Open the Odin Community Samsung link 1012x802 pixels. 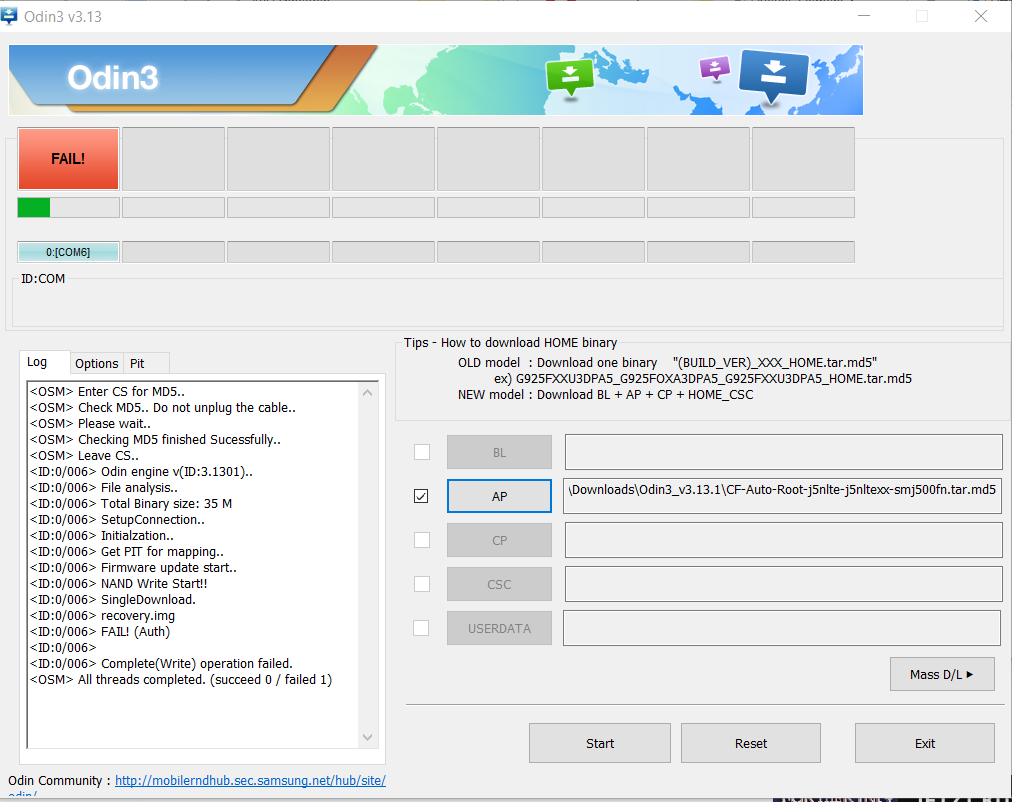click(x=250, y=781)
